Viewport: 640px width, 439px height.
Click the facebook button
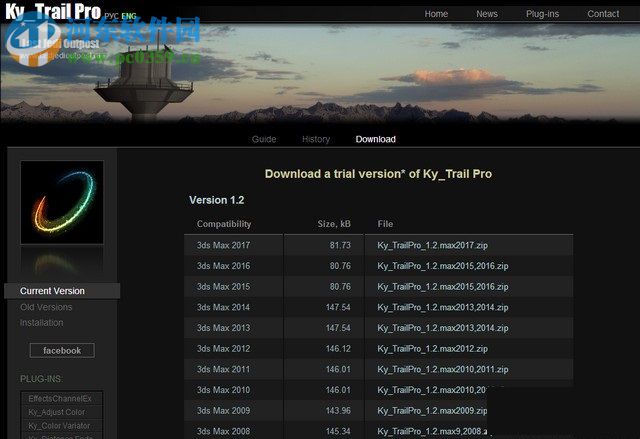click(x=62, y=350)
